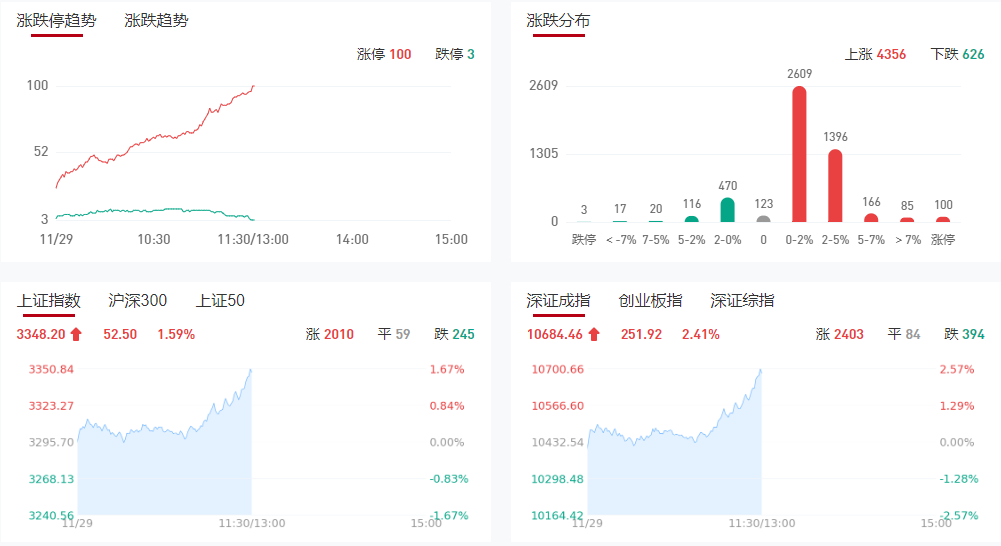Select the 涨跌停趋势 tab
Image resolution: width=1001 pixels, height=546 pixels.
56,20
